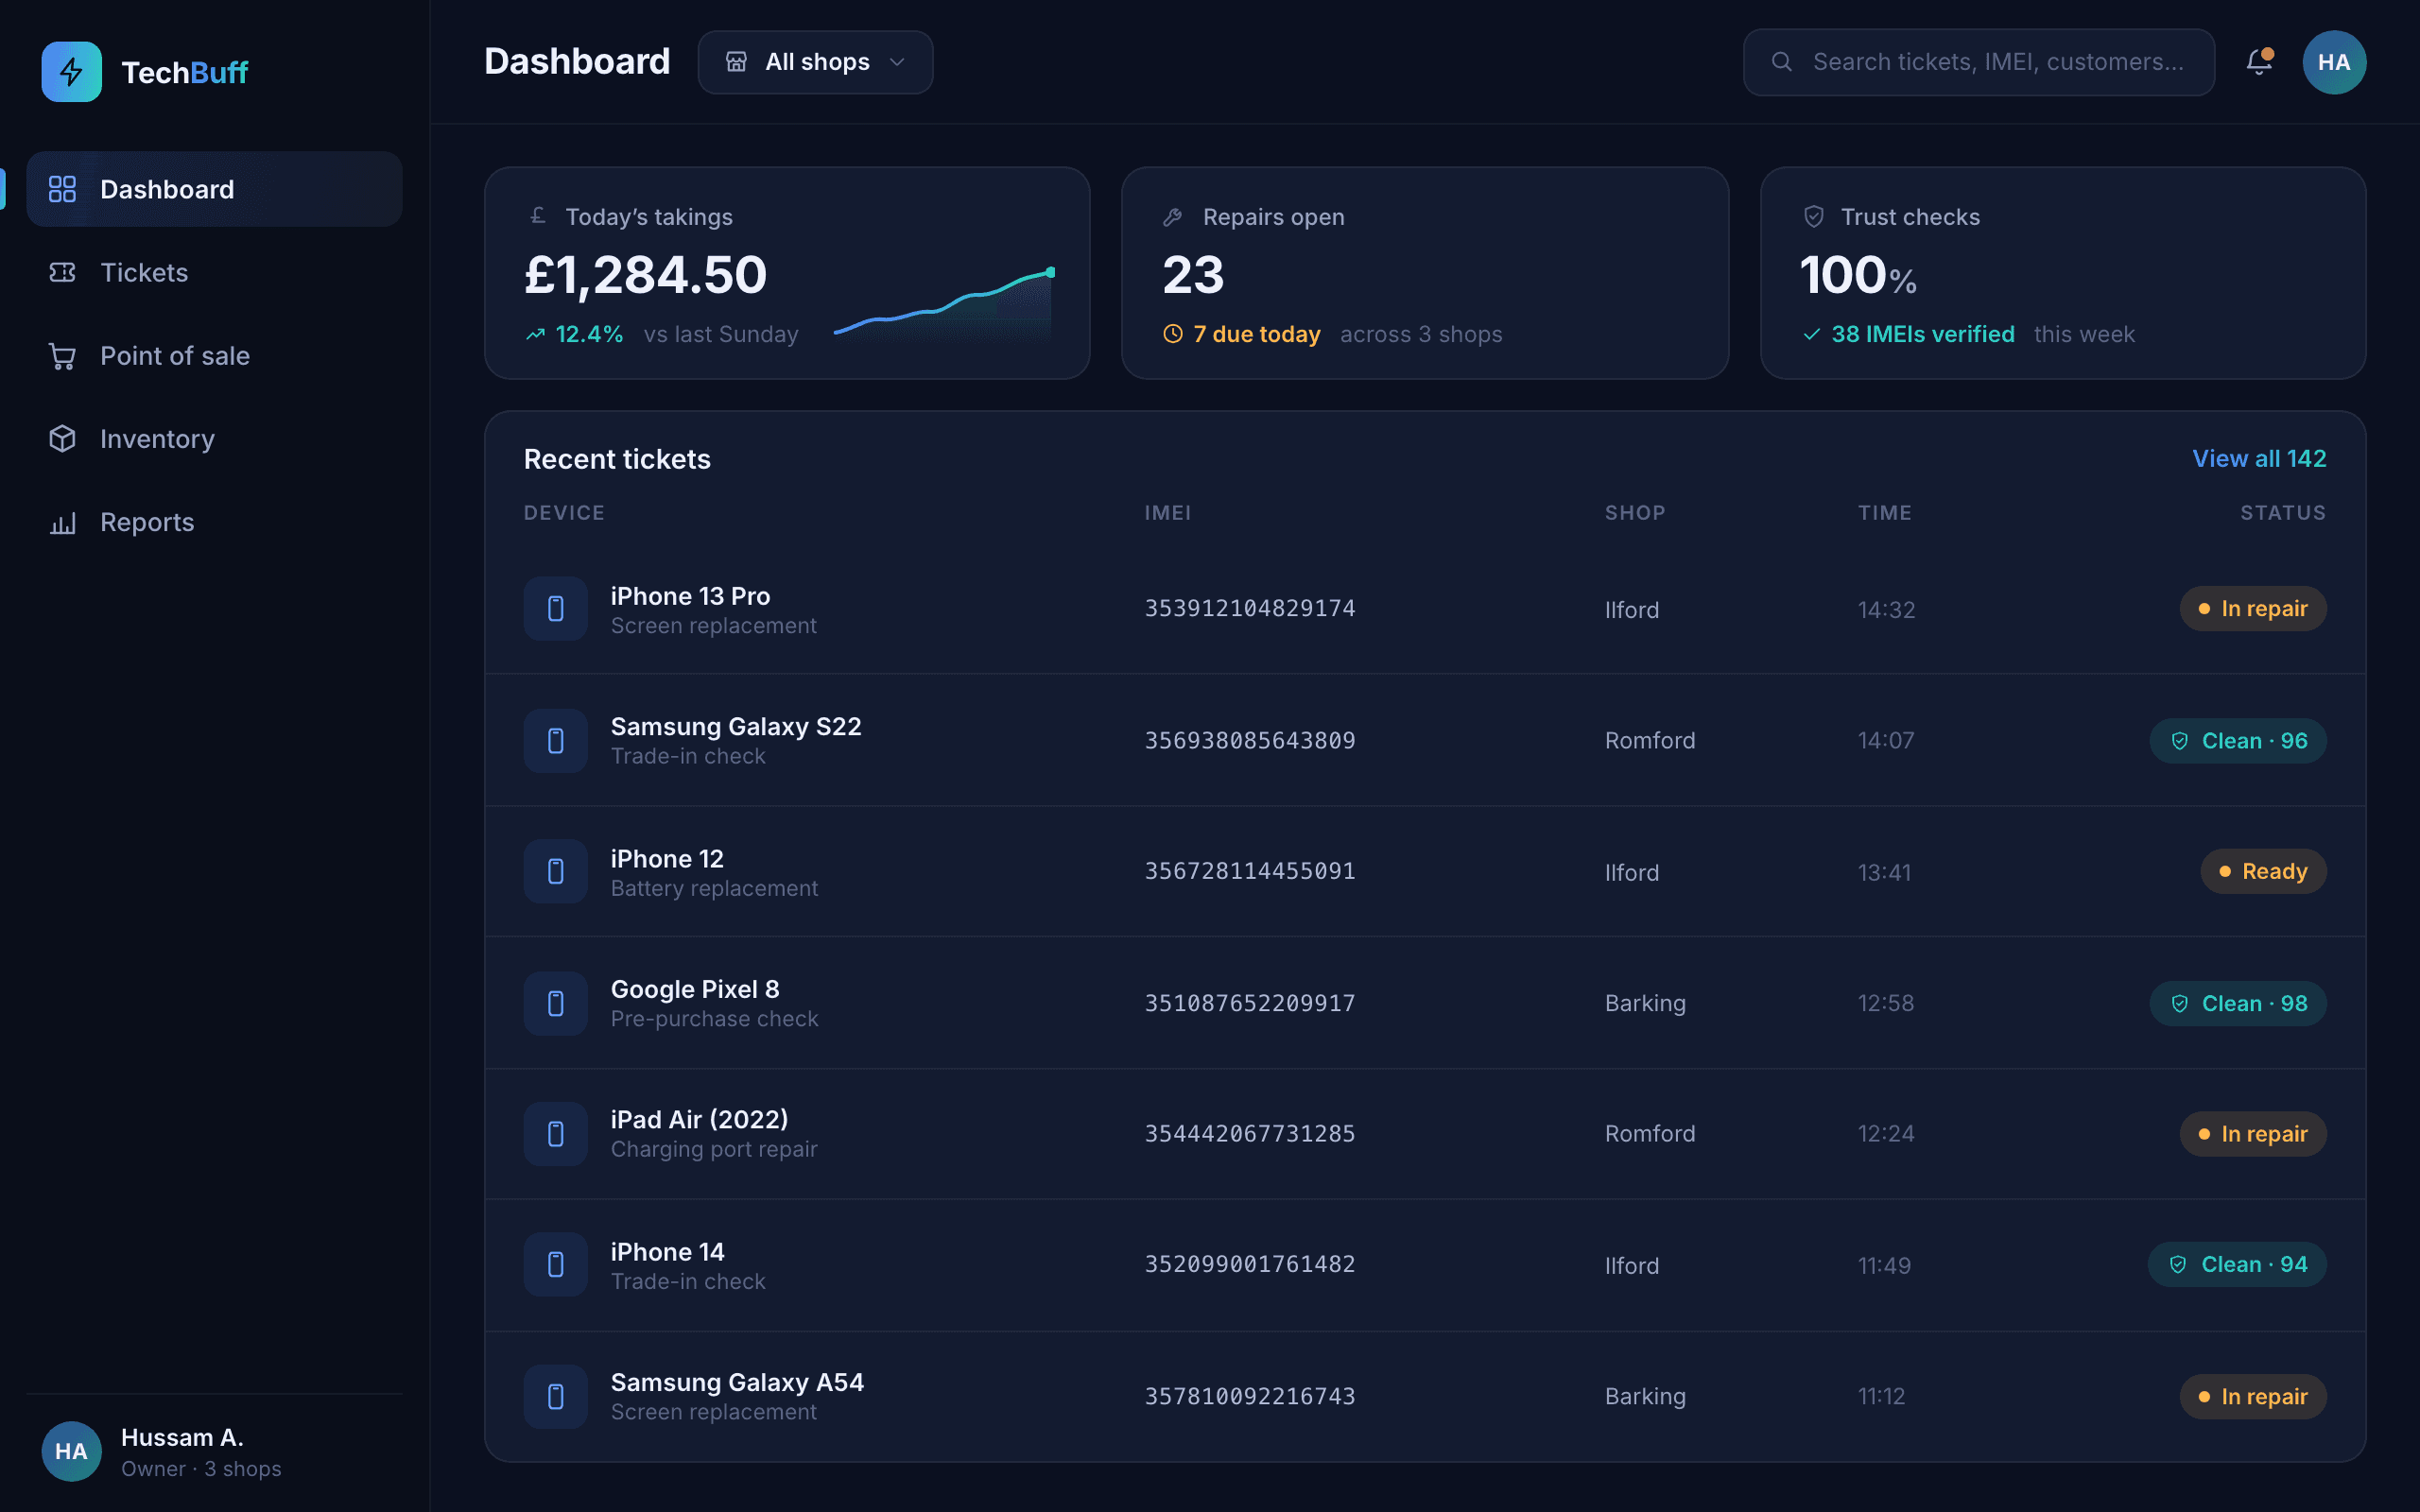This screenshot has width=2420, height=1512.
Task: Click the Today's takings card value £1,284.50
Action: coord(645,274)
